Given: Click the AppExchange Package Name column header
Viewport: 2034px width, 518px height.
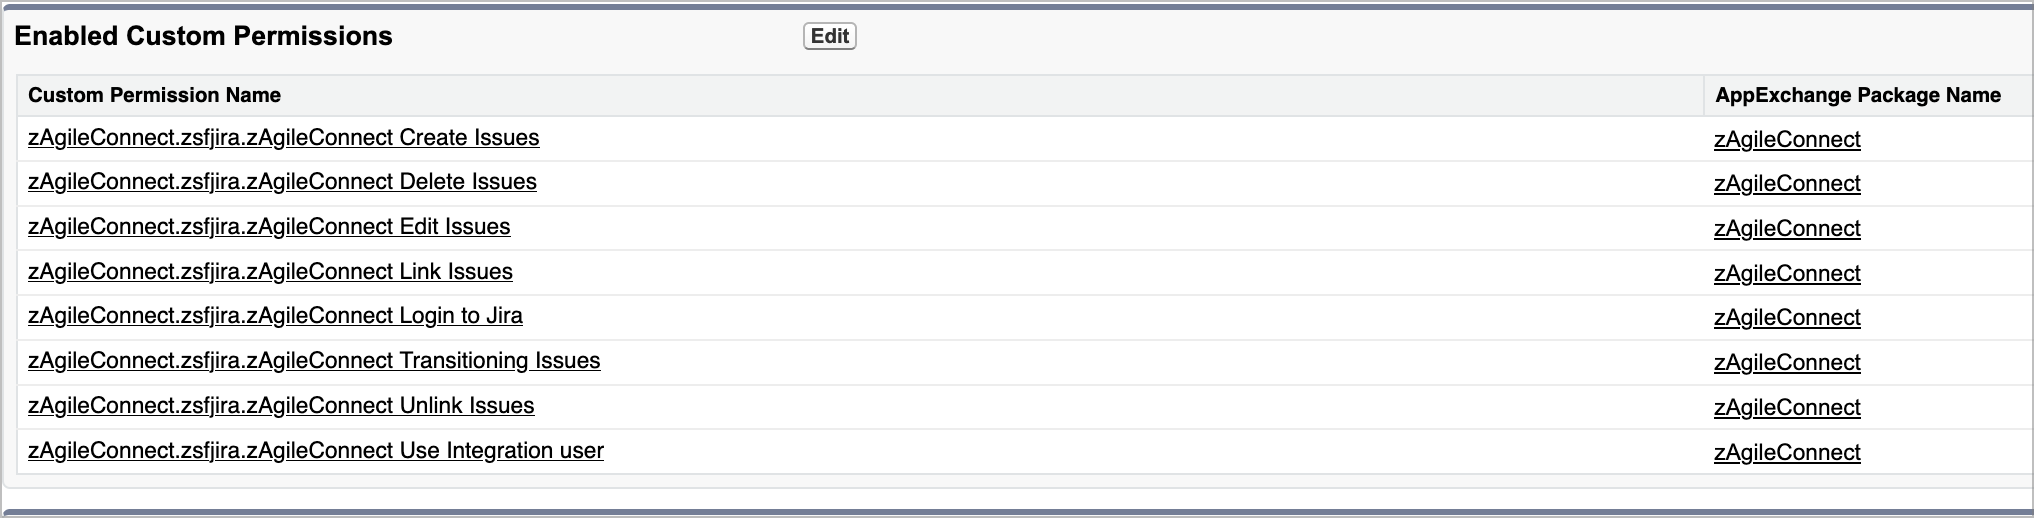Looking at the screenshot, I should click(x=1858, y=95).
